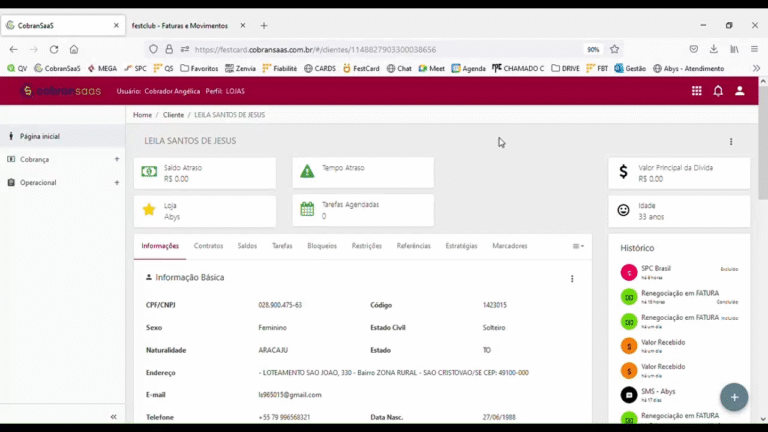Open the browser hamburger menu
This screenshot has height=432, width=768.
pyautogui.click(x=754, y=49)
